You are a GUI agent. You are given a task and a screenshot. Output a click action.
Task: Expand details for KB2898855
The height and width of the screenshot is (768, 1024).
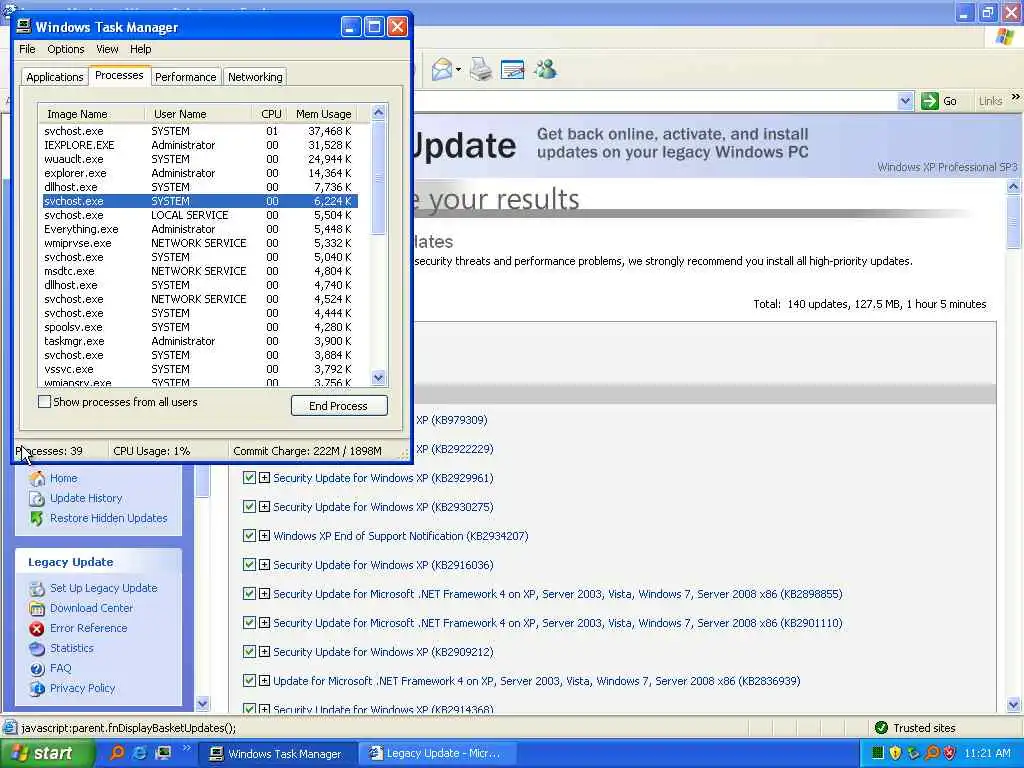(x=264, y=594)
